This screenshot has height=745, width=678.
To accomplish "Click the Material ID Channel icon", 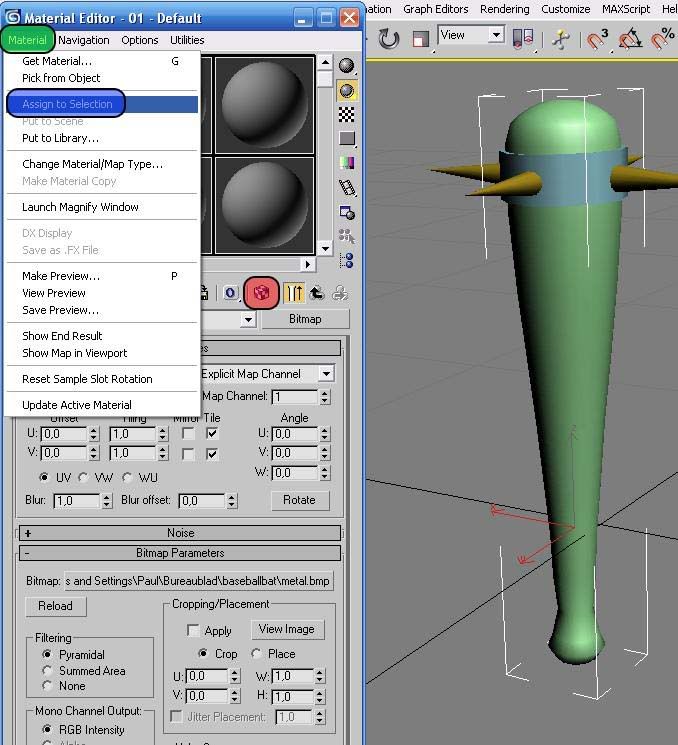I will (x=230, y=293).
